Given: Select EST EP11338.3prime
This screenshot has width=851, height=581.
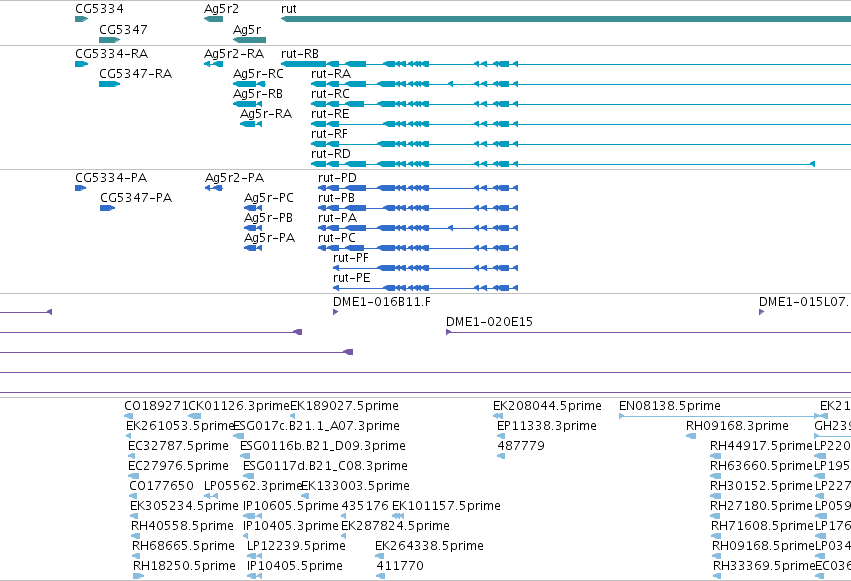Looking at the screenshot, I should [547, 426].
